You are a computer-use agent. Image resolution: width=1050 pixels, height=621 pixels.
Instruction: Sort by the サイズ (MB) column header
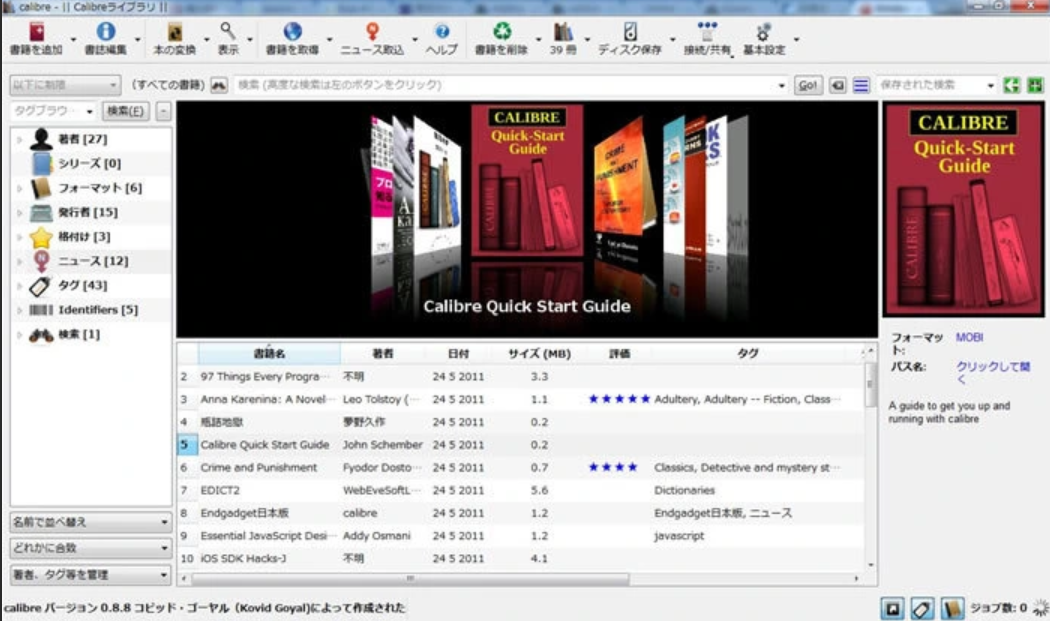(x=539, y=354)
